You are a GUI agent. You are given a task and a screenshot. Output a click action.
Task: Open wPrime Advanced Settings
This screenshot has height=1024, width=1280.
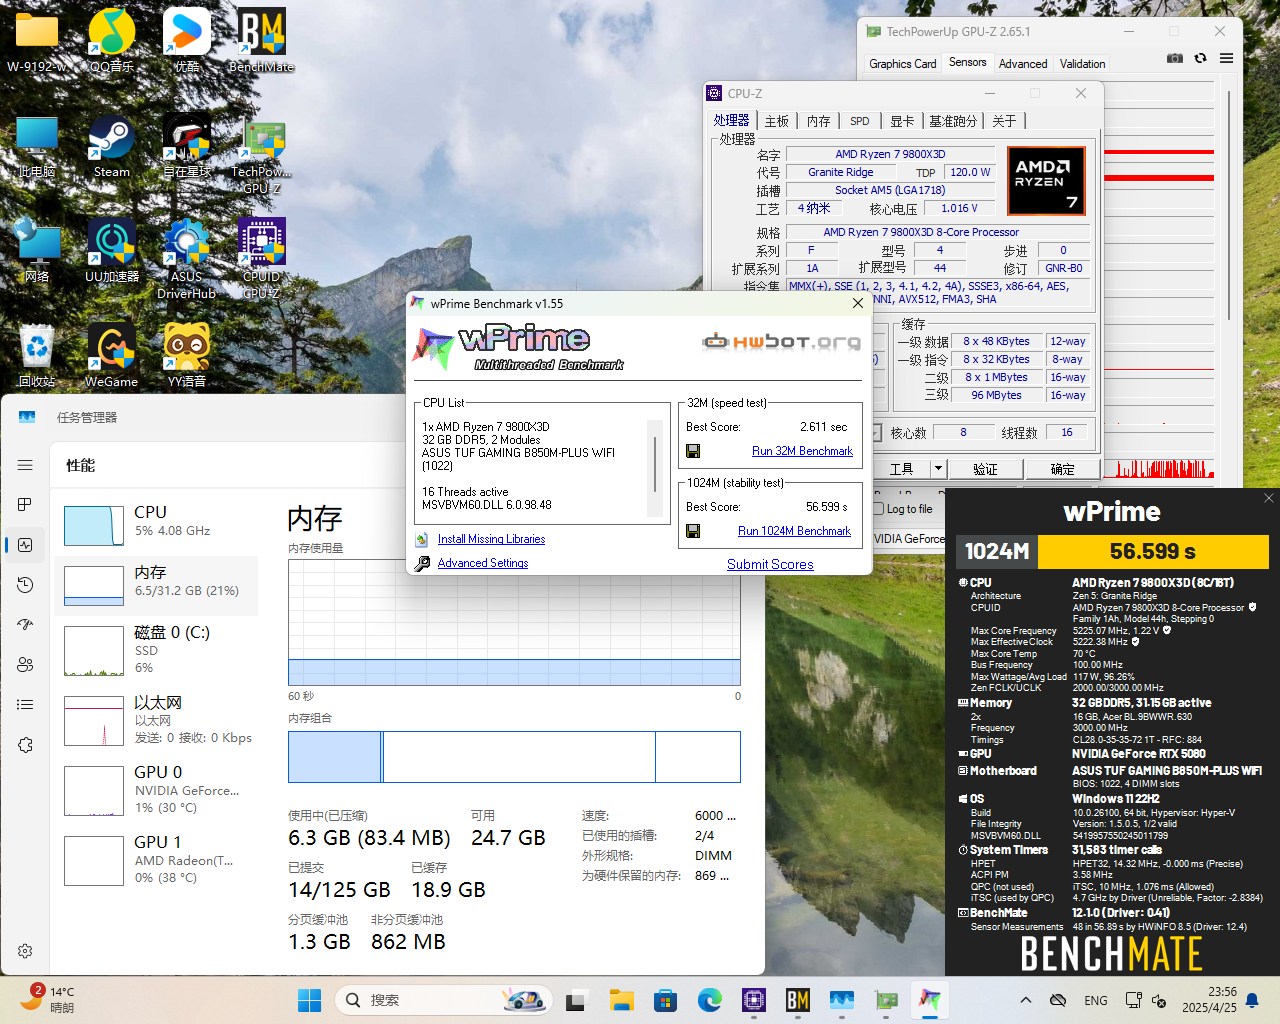tap(482, 563)
